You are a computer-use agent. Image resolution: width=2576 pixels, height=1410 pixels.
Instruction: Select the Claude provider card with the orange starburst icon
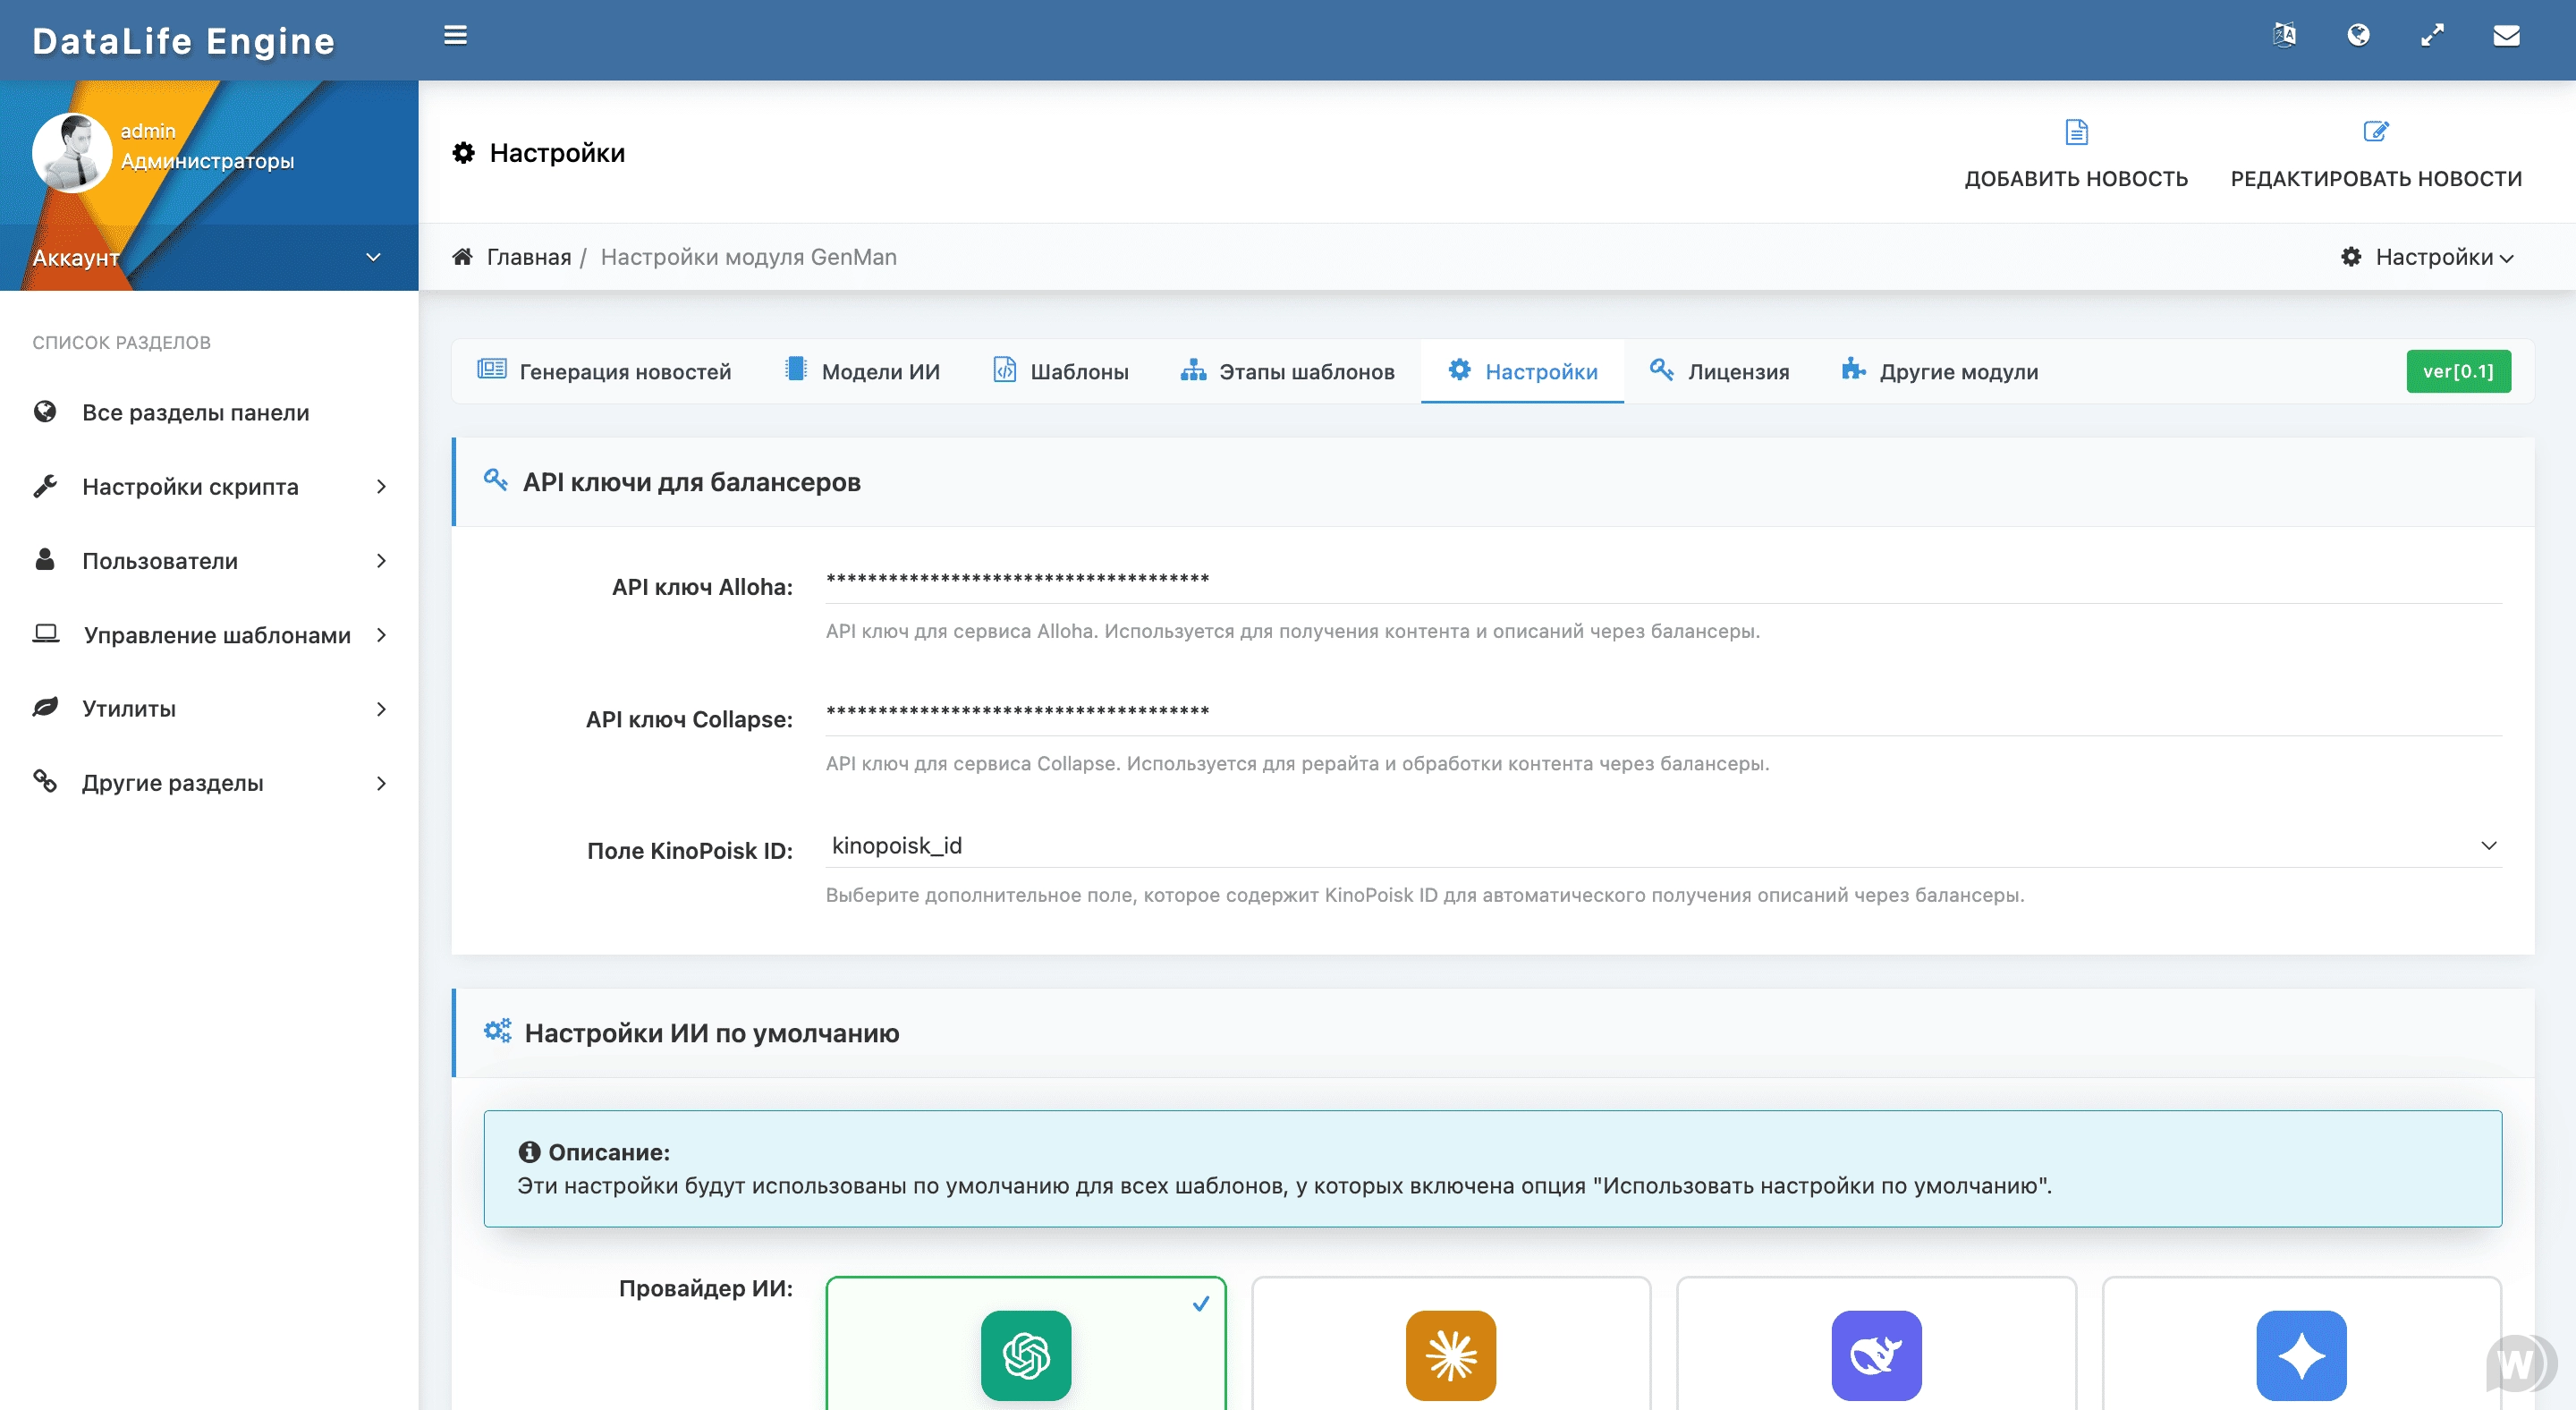[x=1450, y=1345]
